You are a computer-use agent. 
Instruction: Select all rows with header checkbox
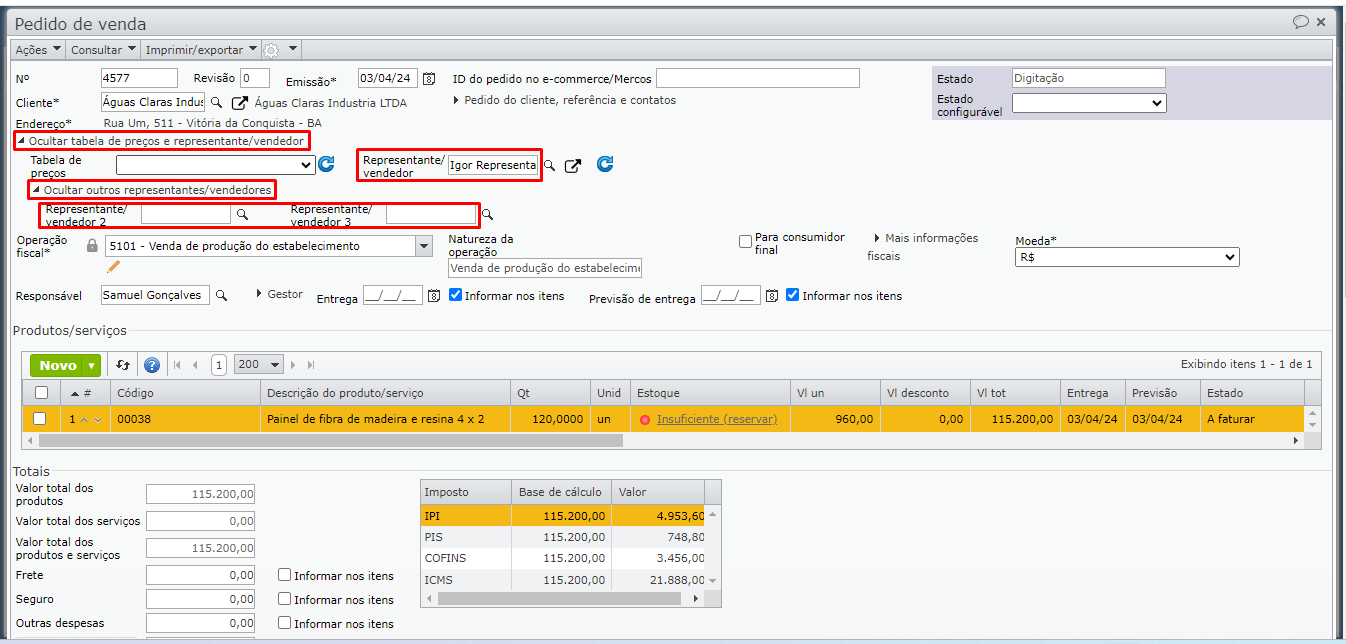41,393
